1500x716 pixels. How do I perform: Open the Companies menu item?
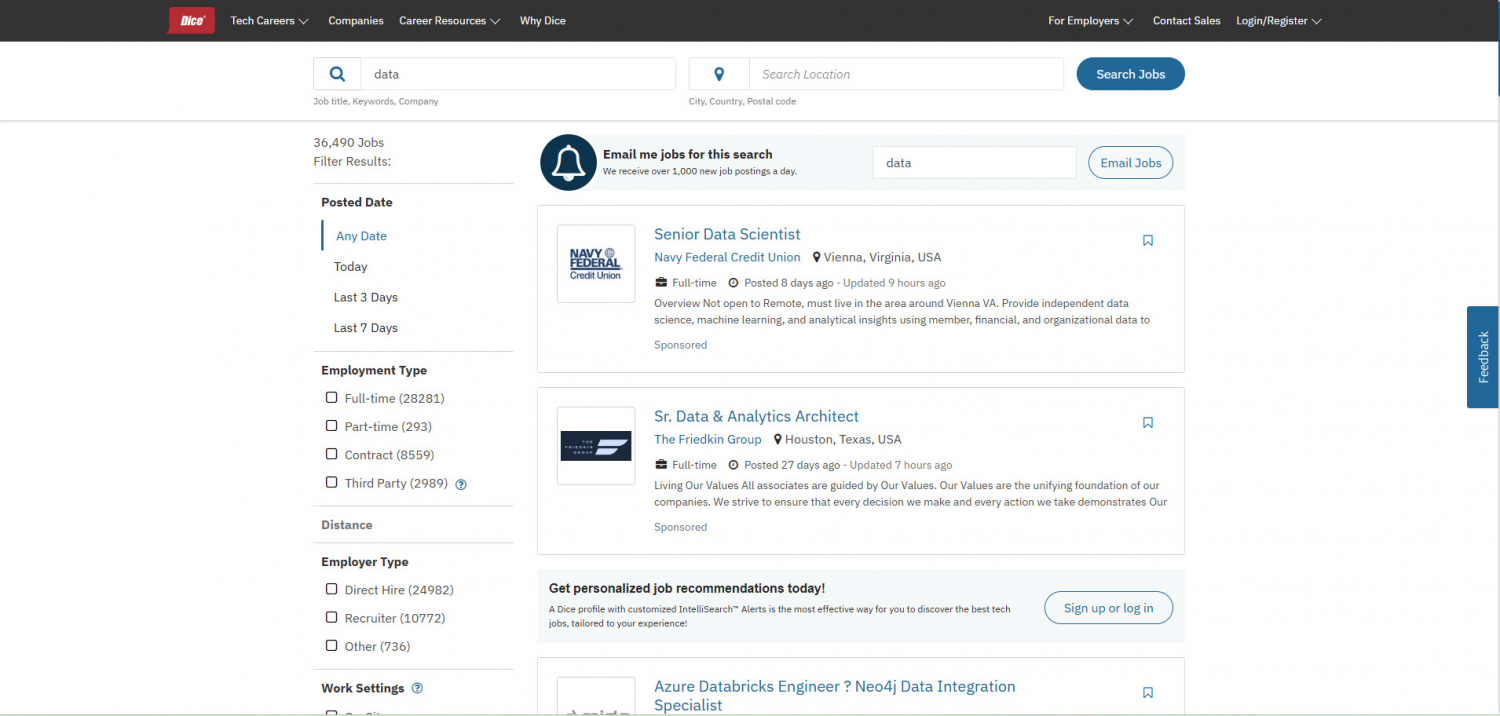pyautogui.click(x=356, y=21)
